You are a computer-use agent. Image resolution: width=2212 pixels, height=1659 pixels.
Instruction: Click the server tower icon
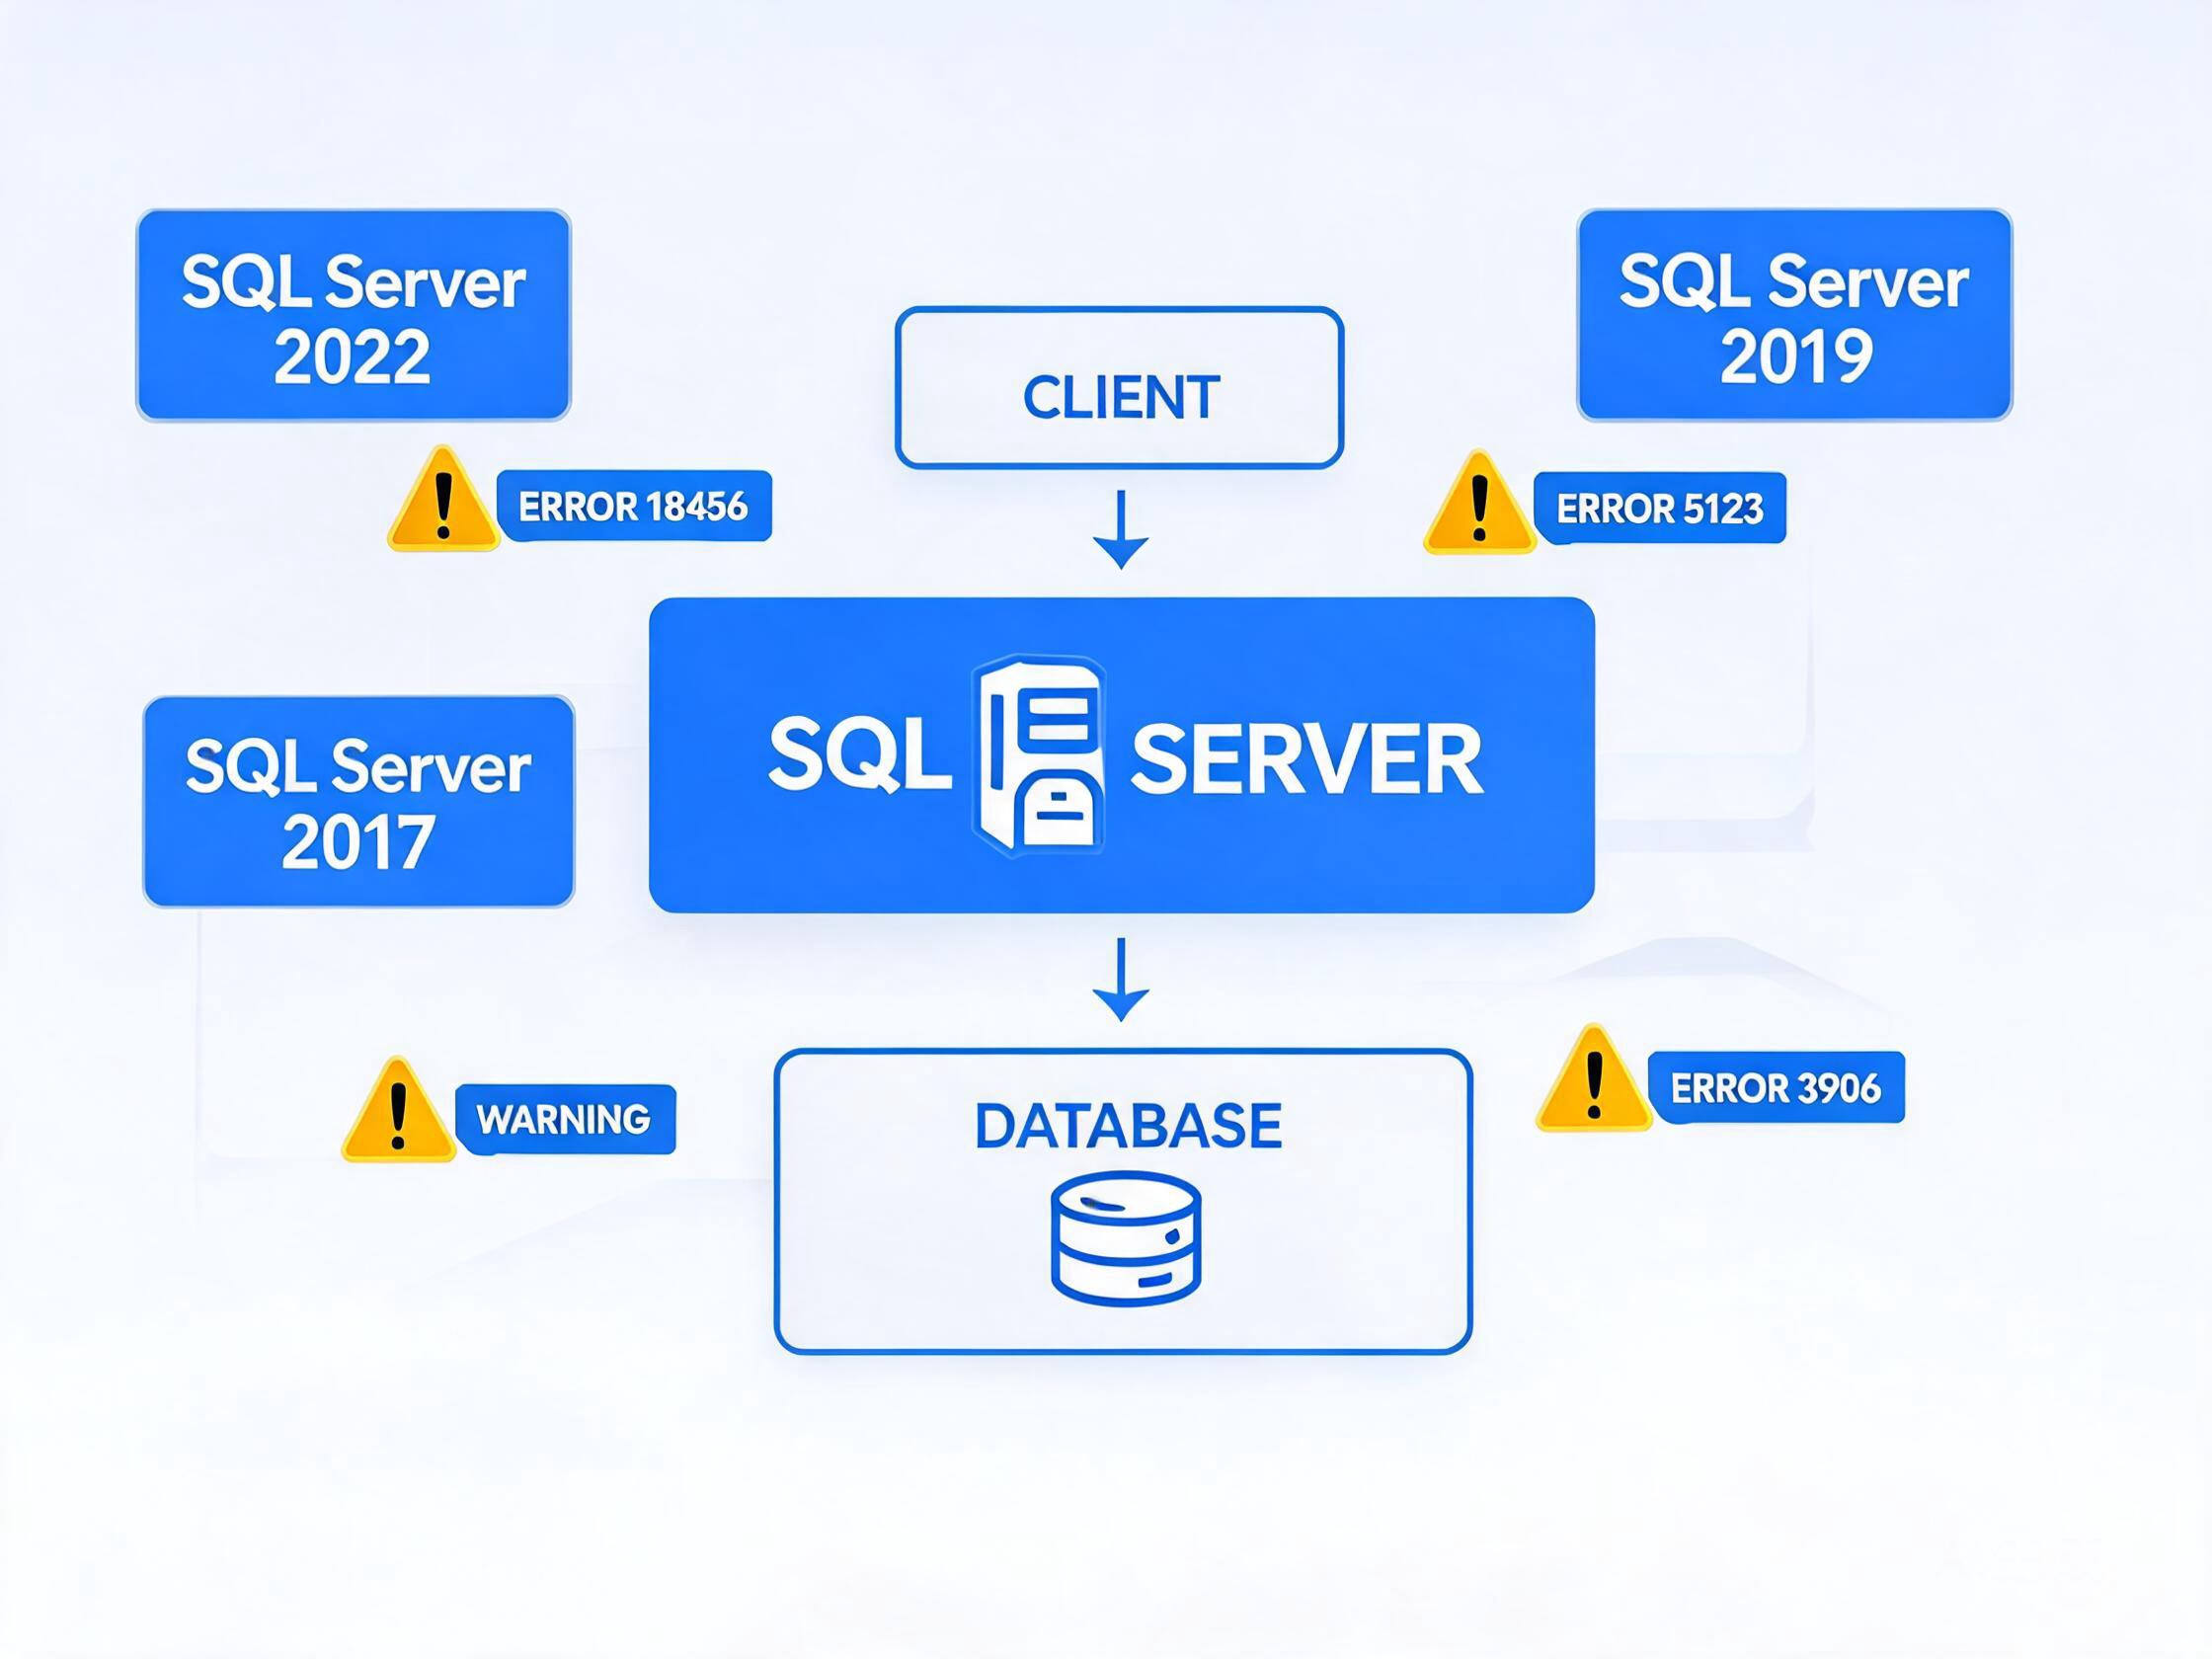[x=1040, y=756]
